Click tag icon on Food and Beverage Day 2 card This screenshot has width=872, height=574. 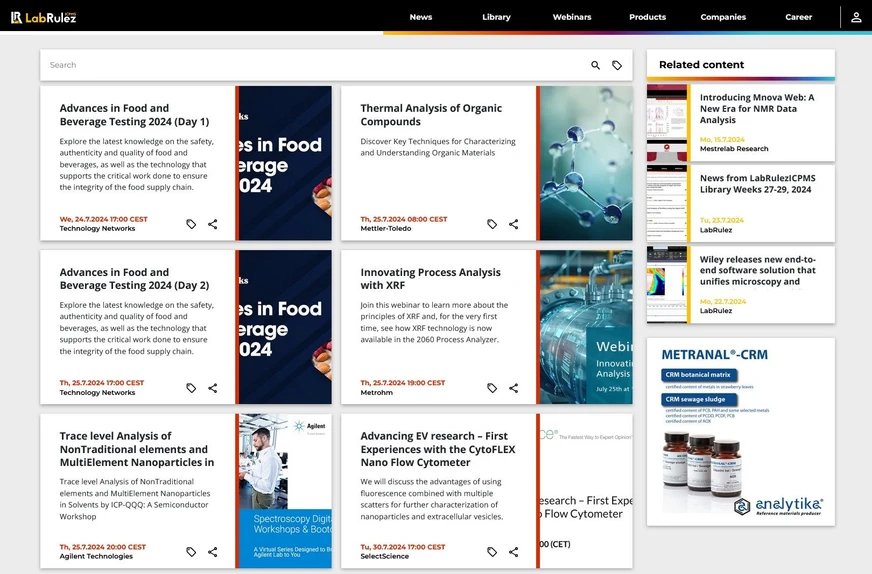[191, 388]
